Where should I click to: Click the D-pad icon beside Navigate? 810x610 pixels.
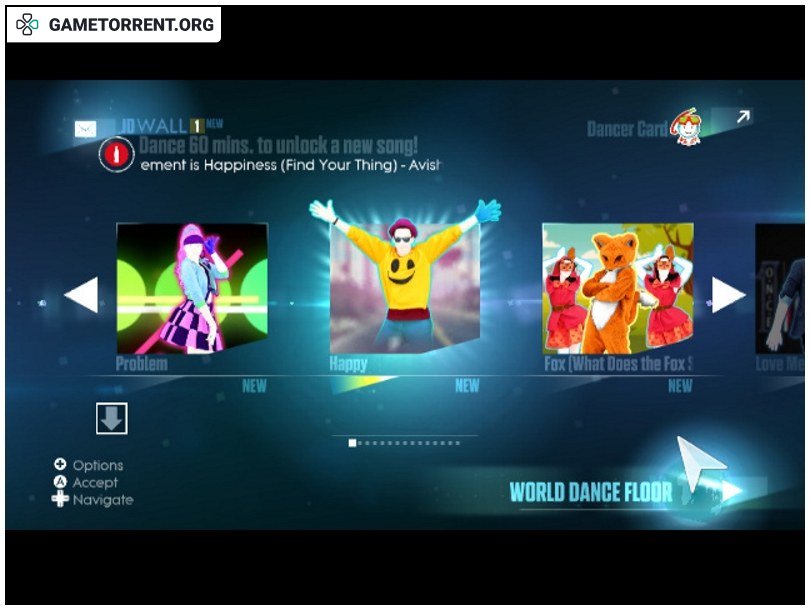pos(60,499)
